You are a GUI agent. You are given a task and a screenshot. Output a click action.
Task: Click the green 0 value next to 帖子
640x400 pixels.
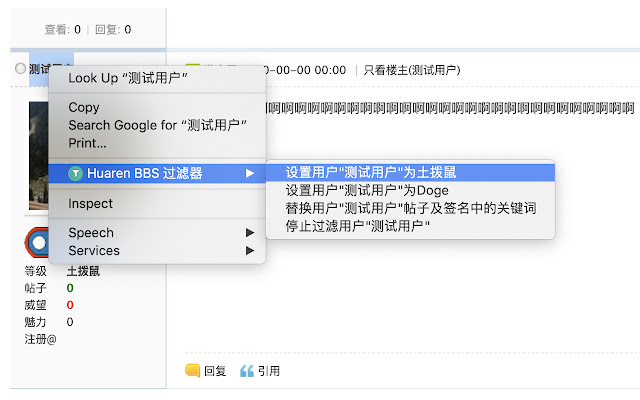point(70,288)
